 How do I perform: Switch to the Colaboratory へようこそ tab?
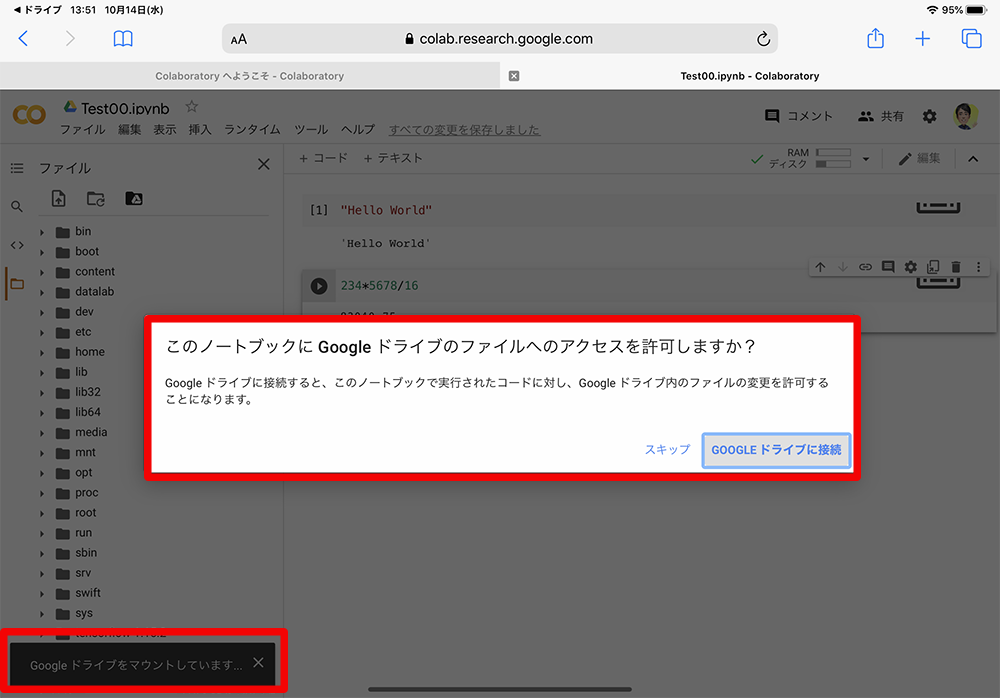point(250,75)
